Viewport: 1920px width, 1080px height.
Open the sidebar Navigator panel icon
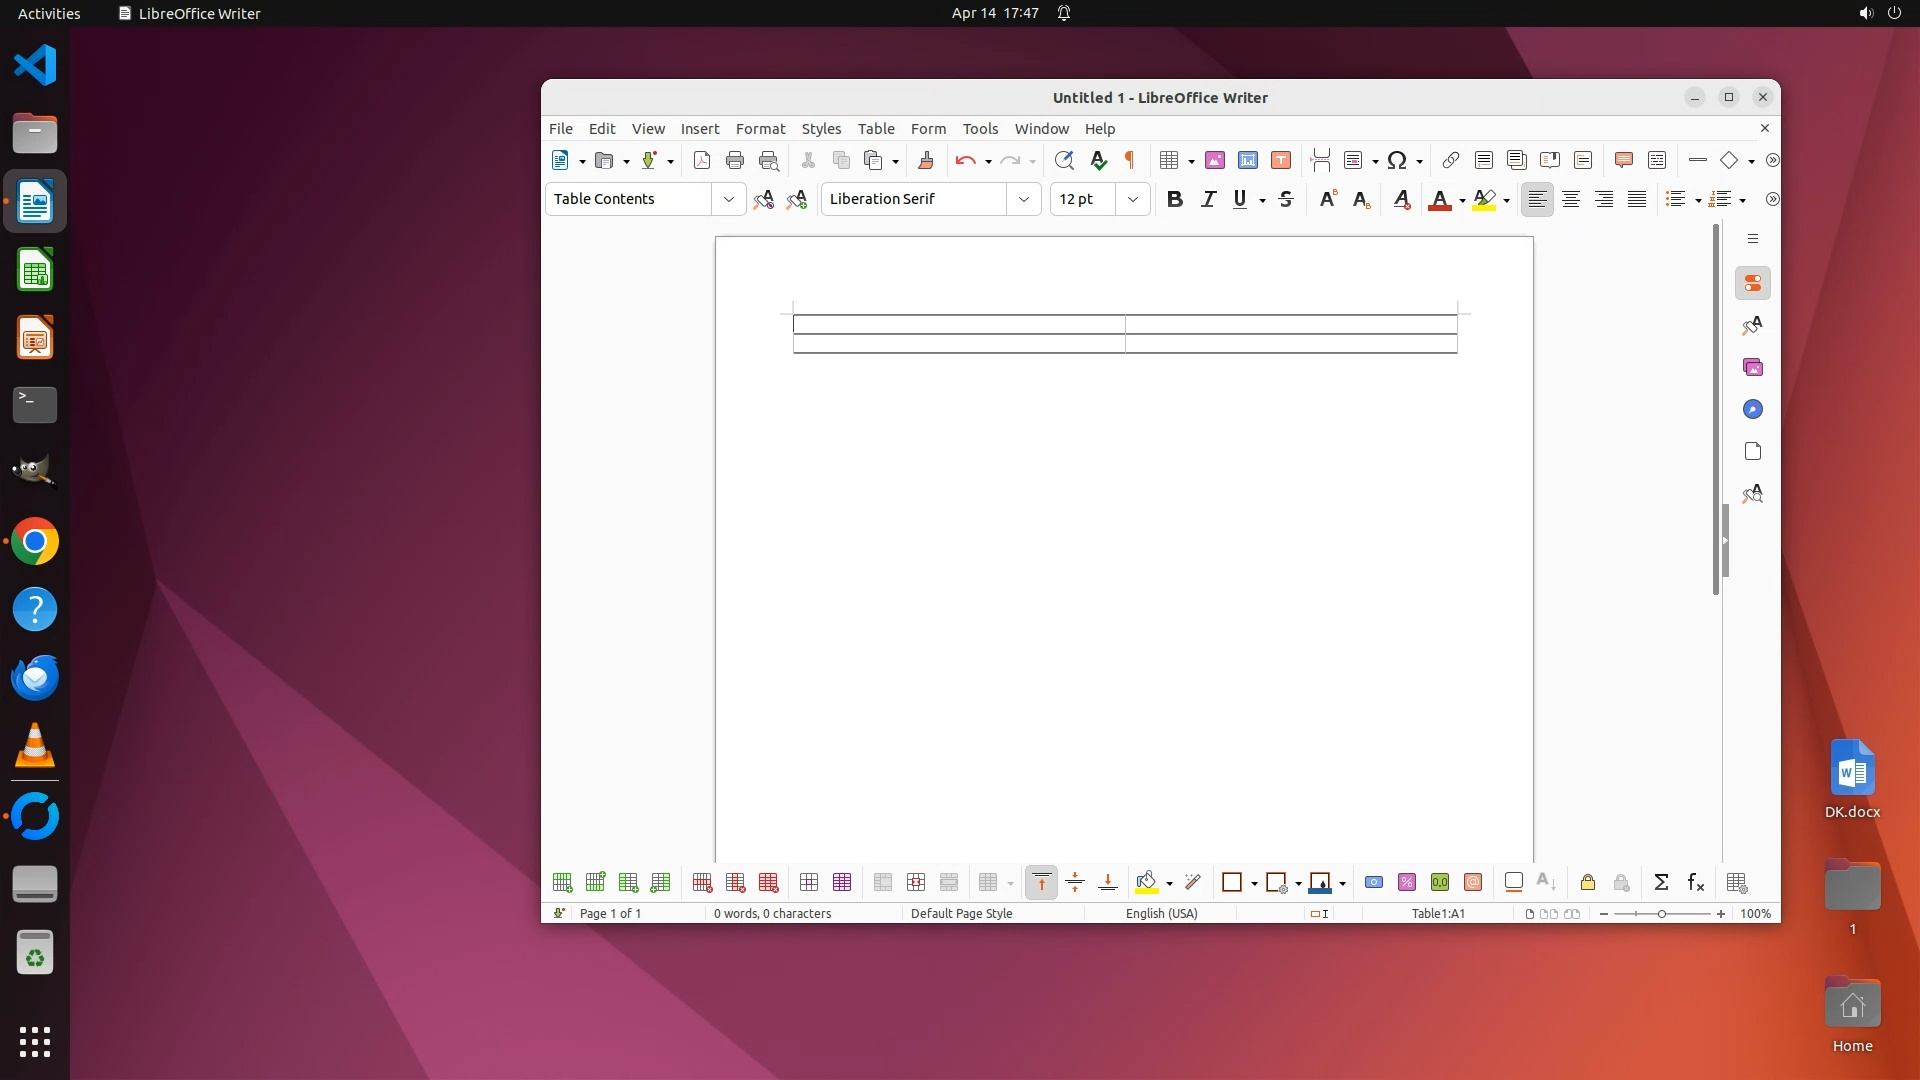(x=1752, y=410)
